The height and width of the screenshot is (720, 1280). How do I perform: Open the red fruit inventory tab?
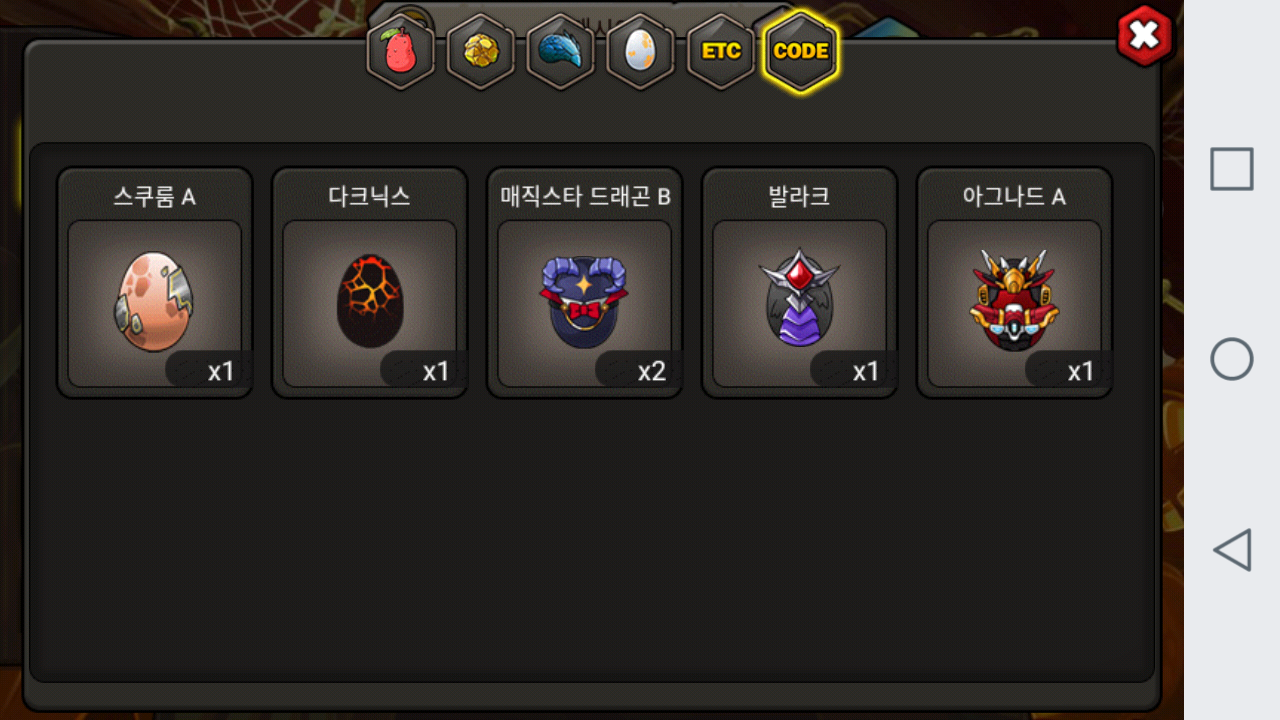pos(401,51)
